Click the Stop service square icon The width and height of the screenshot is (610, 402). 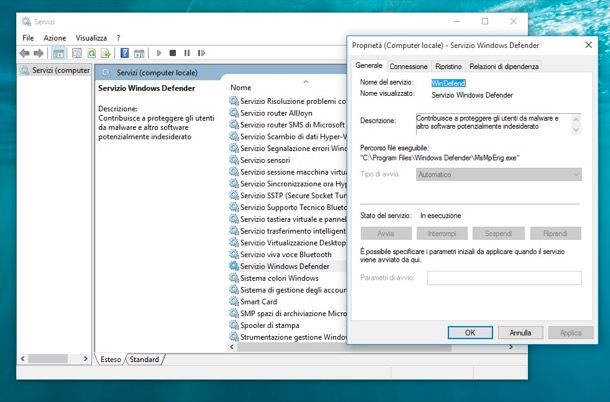(173, 53)
